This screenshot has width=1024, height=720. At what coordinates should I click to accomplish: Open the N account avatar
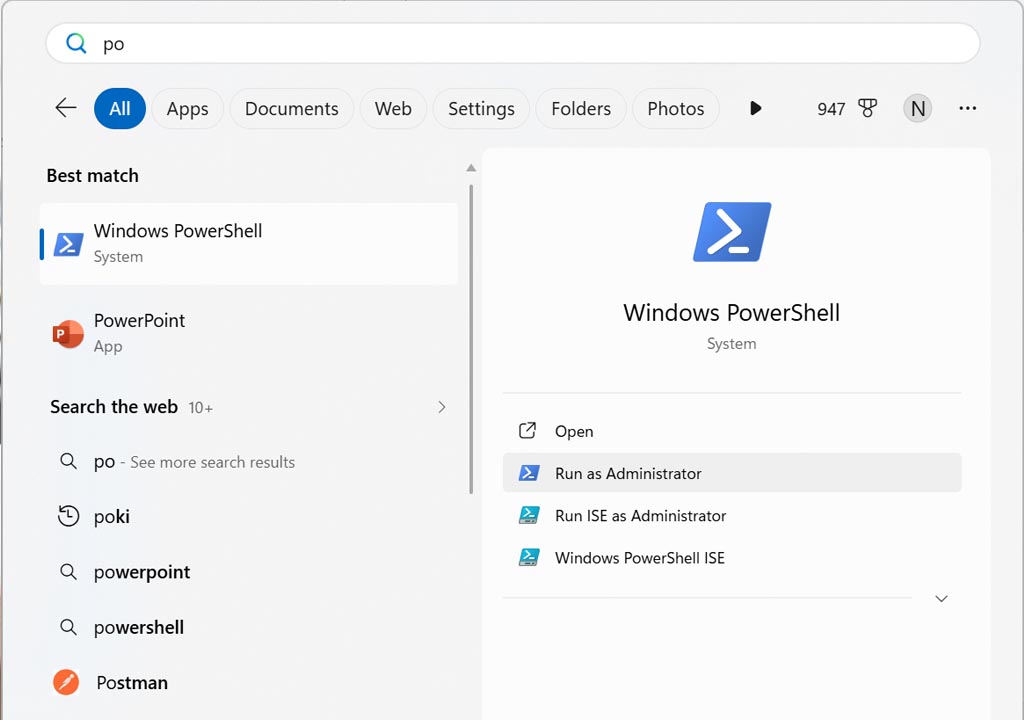coord(918,108)
